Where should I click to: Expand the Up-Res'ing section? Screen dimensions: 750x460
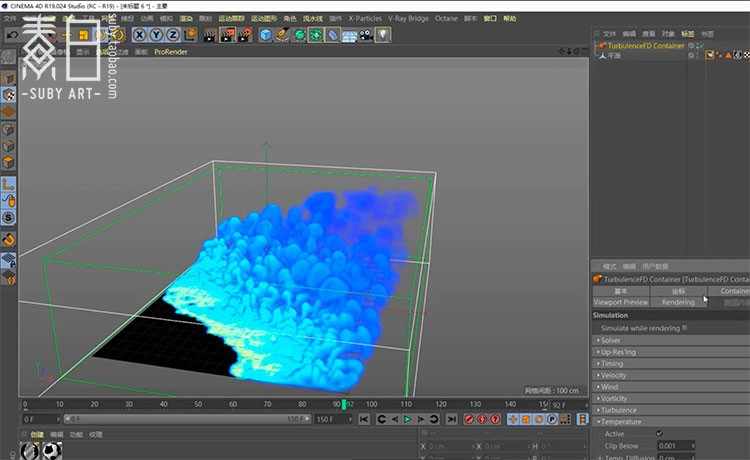point(672,352)
